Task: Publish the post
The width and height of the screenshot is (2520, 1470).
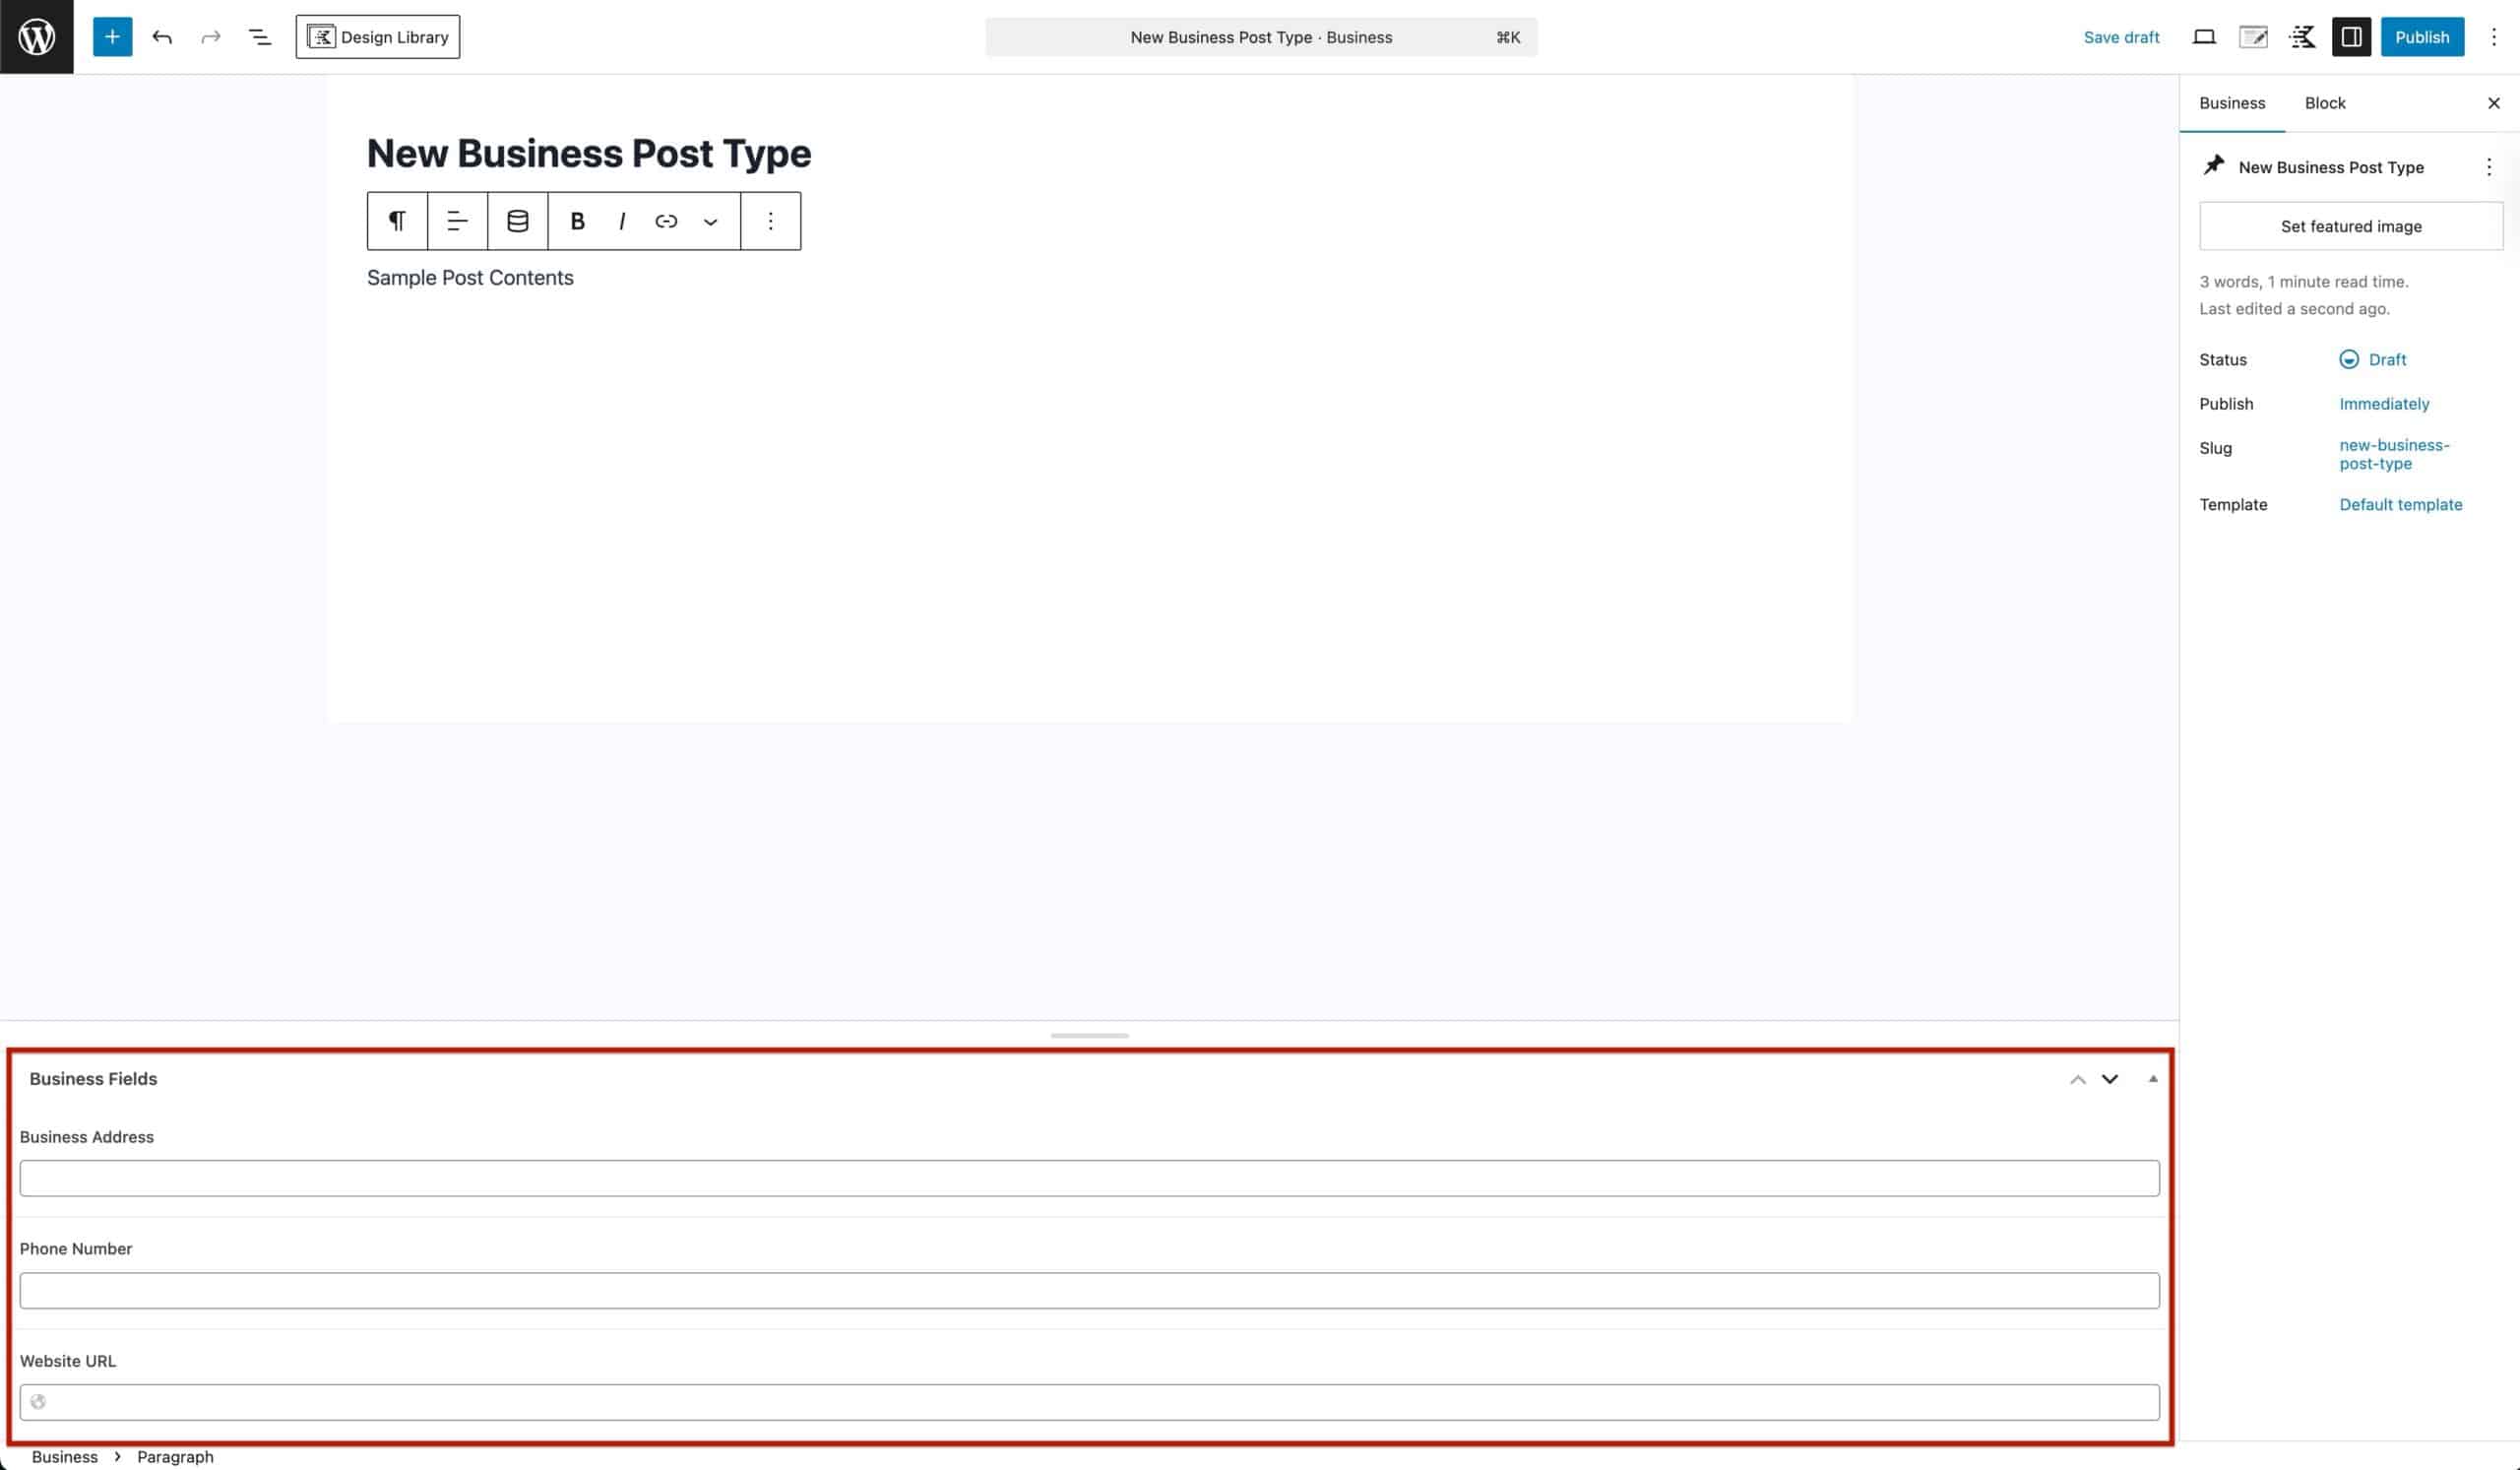Action: tap(2422, 37)
